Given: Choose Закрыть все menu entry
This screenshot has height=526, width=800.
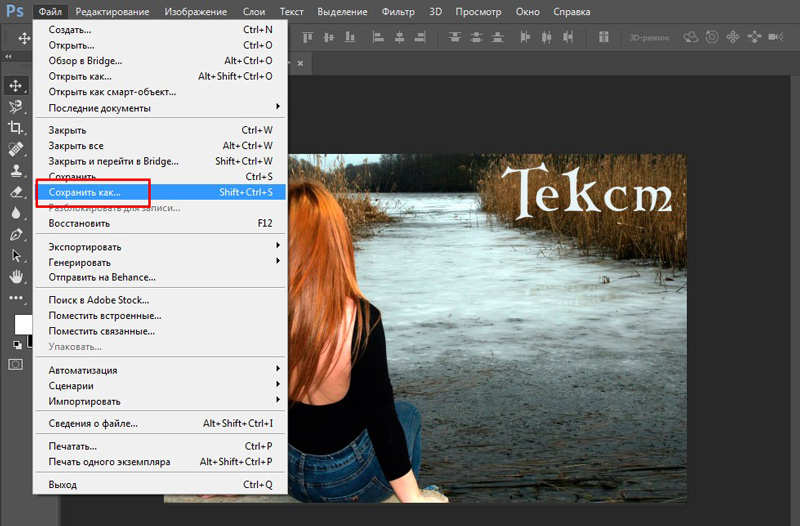Looking at the screenshot, I should (x=160, y=146).
